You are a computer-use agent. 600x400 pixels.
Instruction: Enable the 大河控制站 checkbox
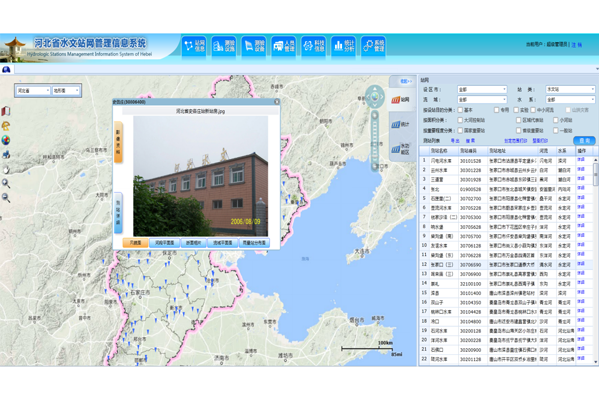[x=461, y=121]
